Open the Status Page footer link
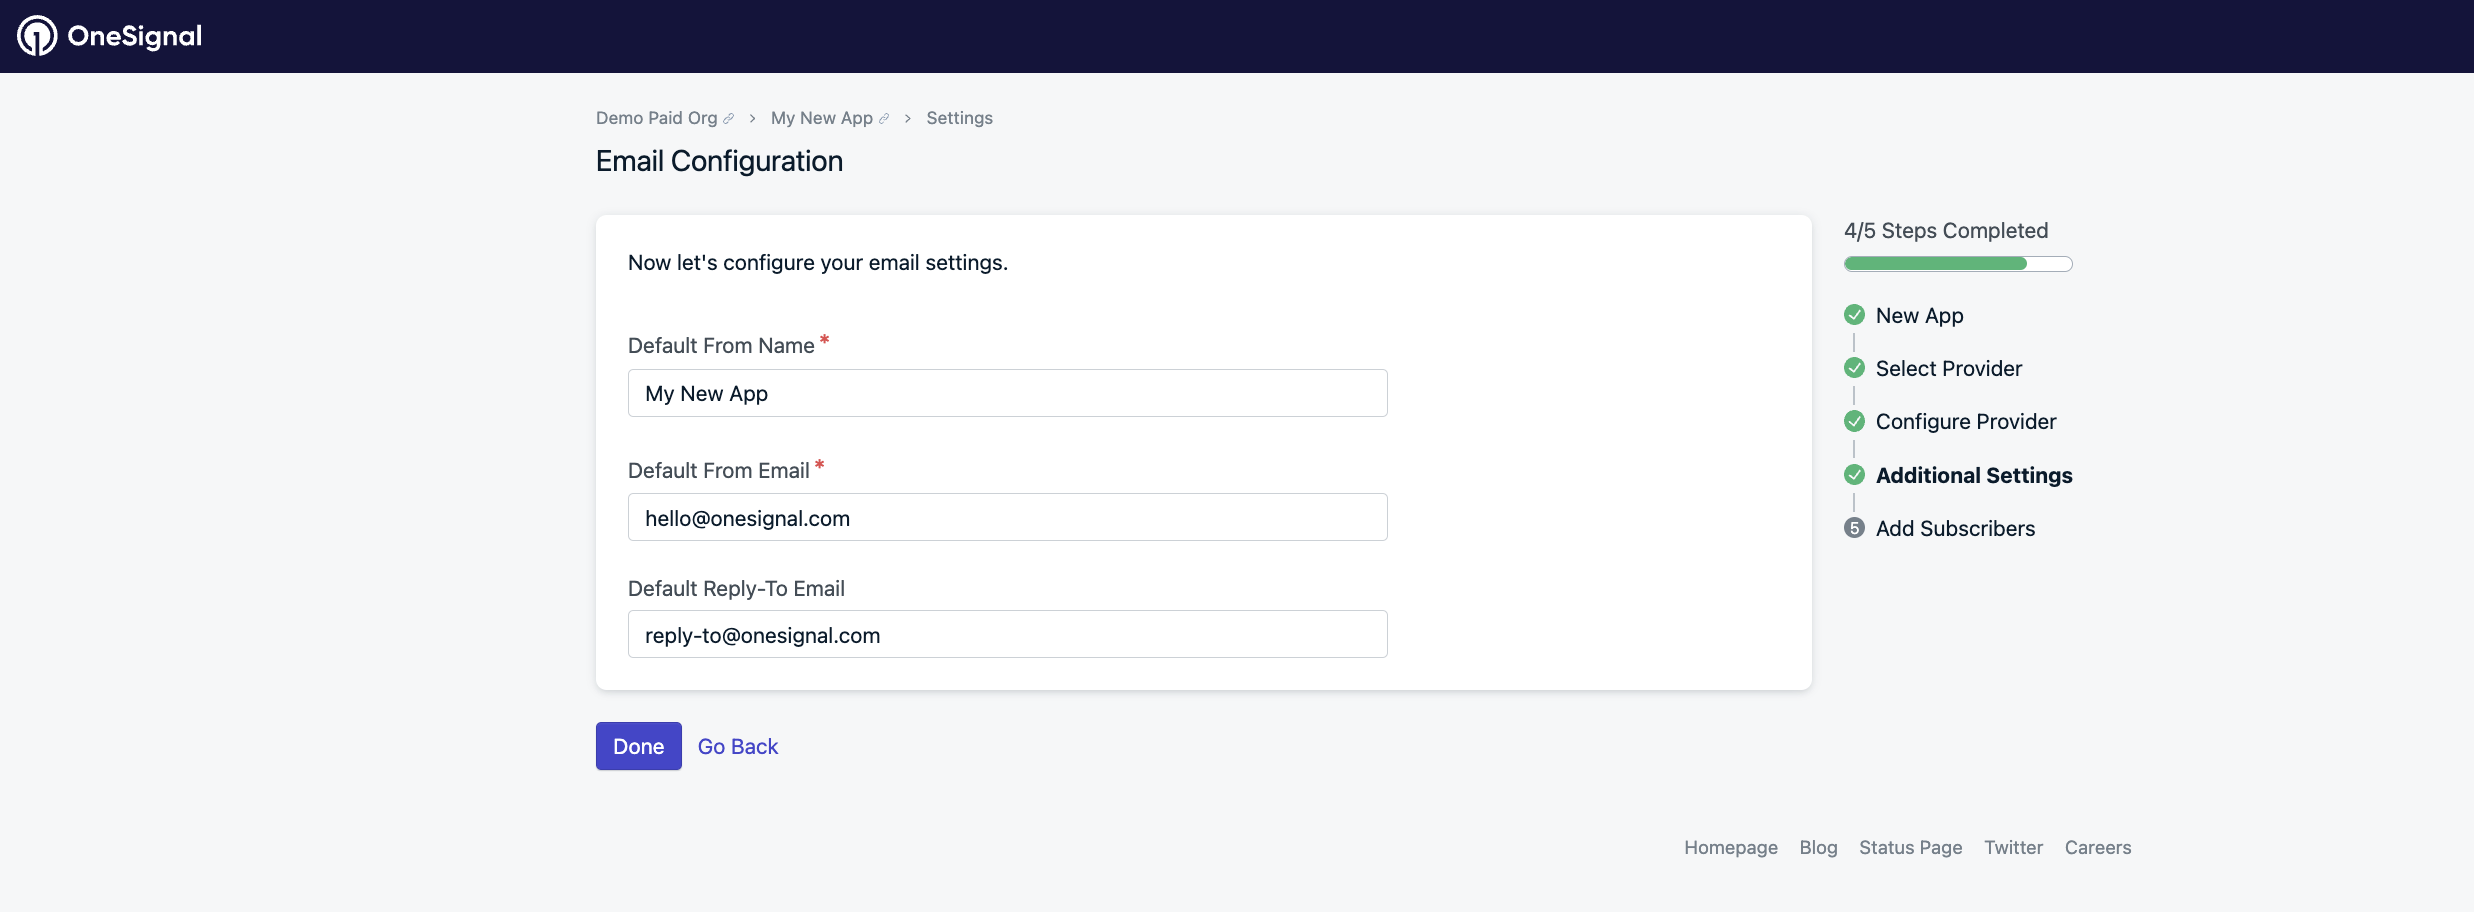Viewport: 2474px width, 912px height. (1910, 847)
